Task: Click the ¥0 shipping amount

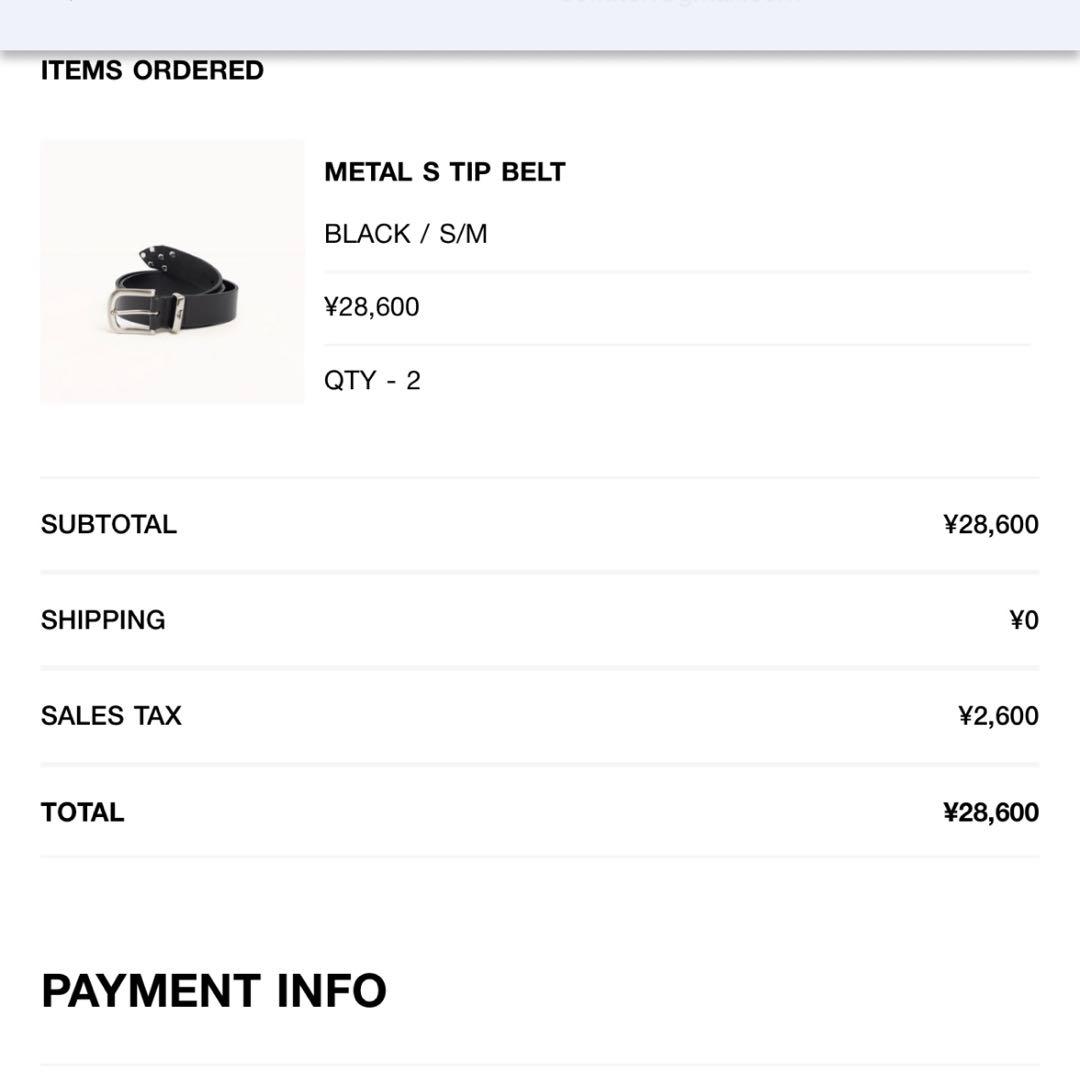Action: [1023, 621]
